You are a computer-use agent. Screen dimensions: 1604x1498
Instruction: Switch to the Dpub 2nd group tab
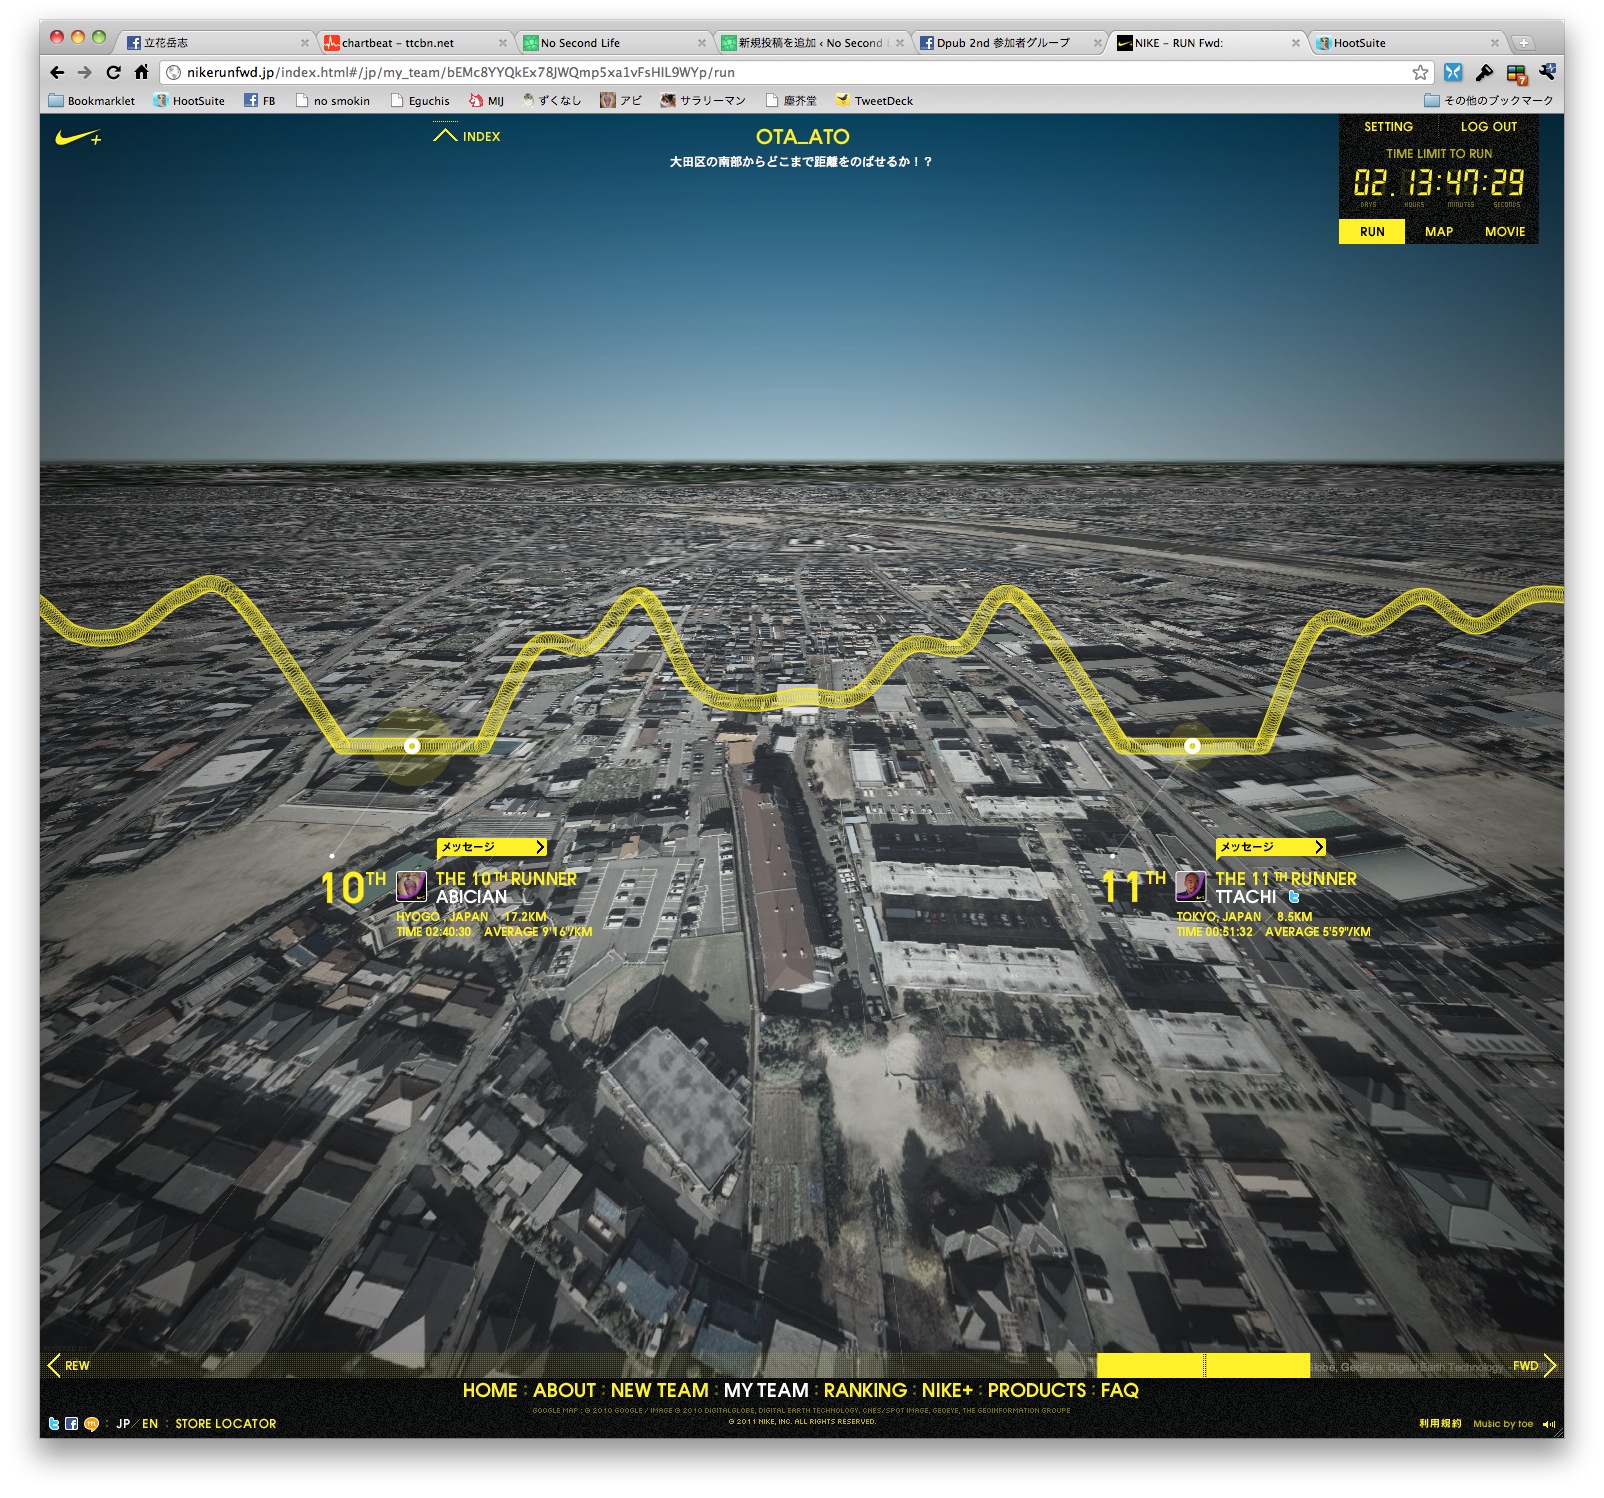(1010, 42)
